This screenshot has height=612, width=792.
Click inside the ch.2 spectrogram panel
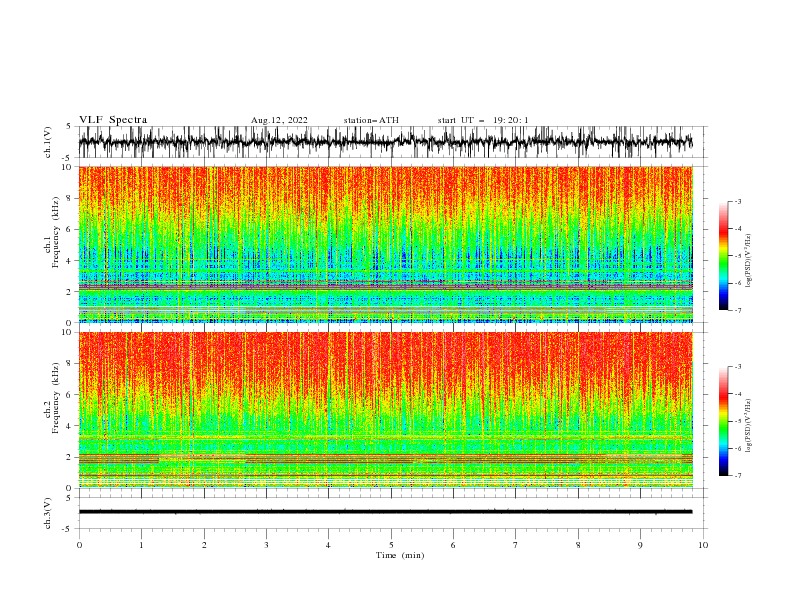[385, 410]
